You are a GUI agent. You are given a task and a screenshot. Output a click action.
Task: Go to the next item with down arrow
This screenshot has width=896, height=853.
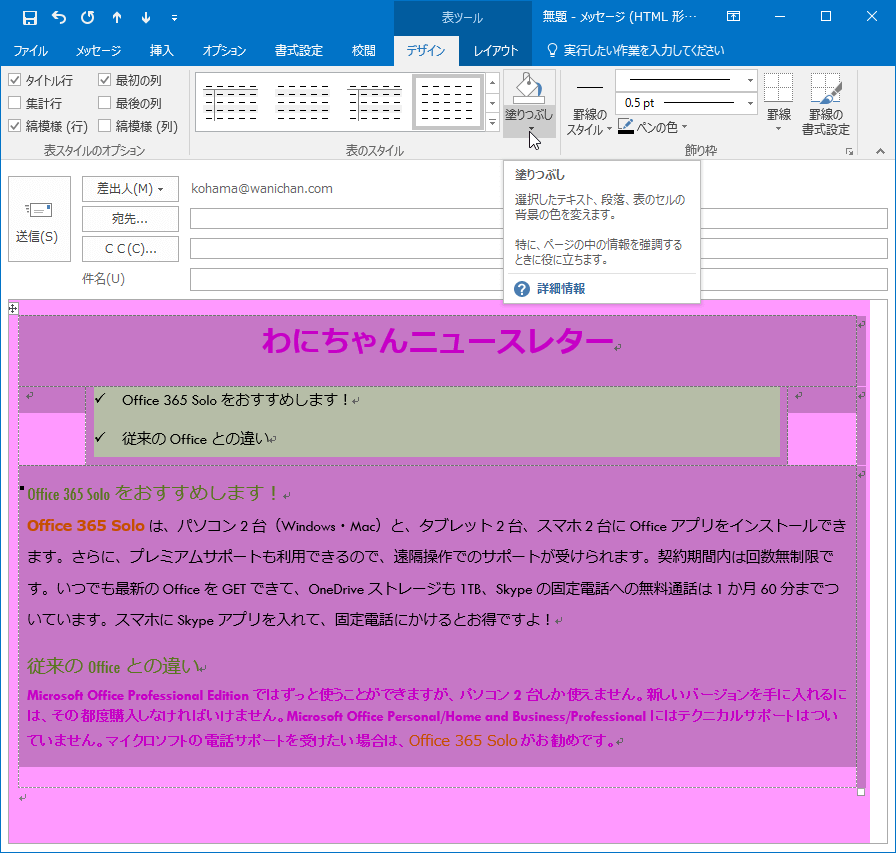146,18
